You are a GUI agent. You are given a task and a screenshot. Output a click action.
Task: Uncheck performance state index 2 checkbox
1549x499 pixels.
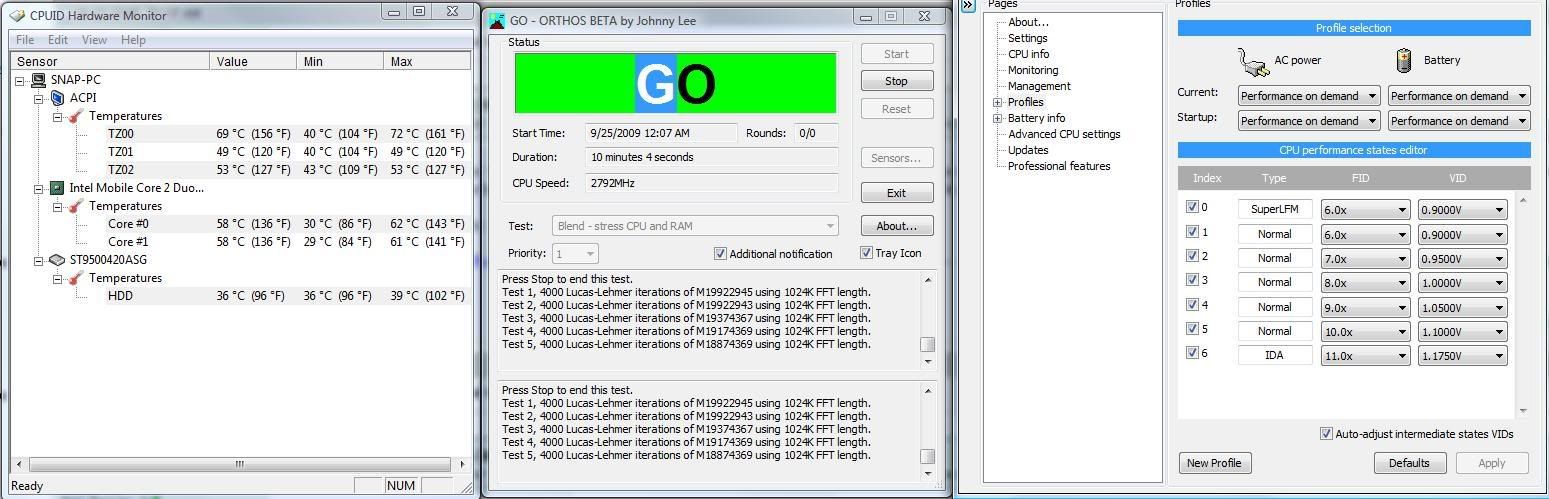(1192, 256)
